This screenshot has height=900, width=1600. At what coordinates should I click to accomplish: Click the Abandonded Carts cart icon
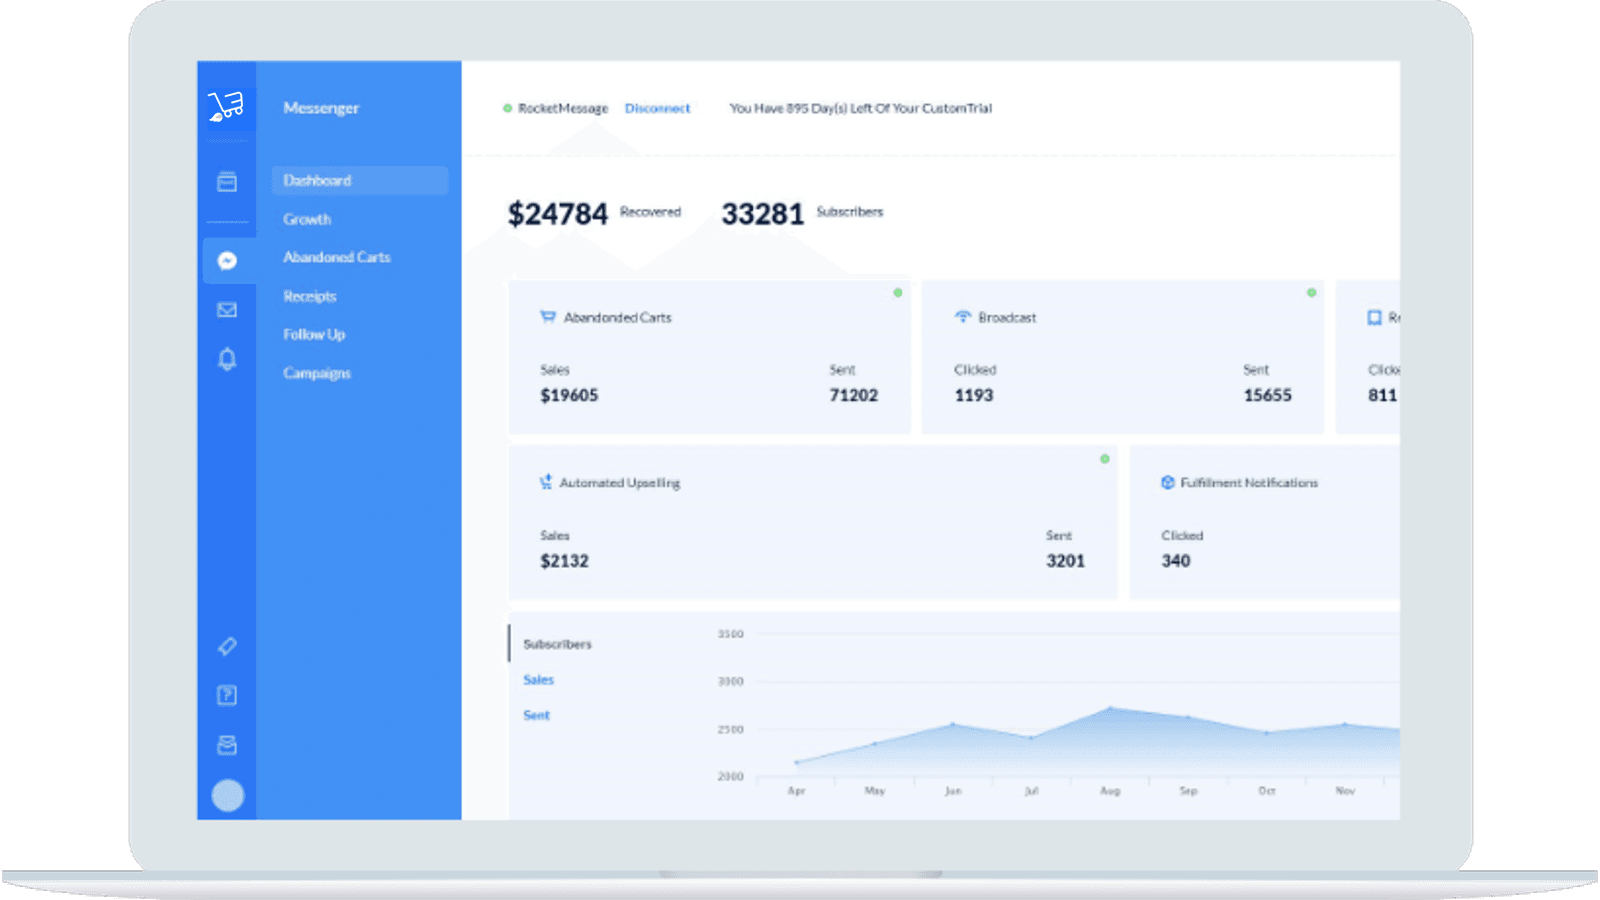pos(547,316)
